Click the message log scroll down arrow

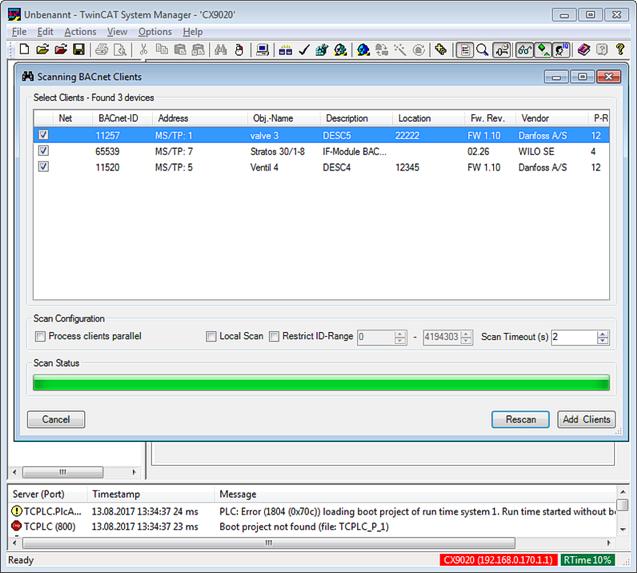coord(622,529)
